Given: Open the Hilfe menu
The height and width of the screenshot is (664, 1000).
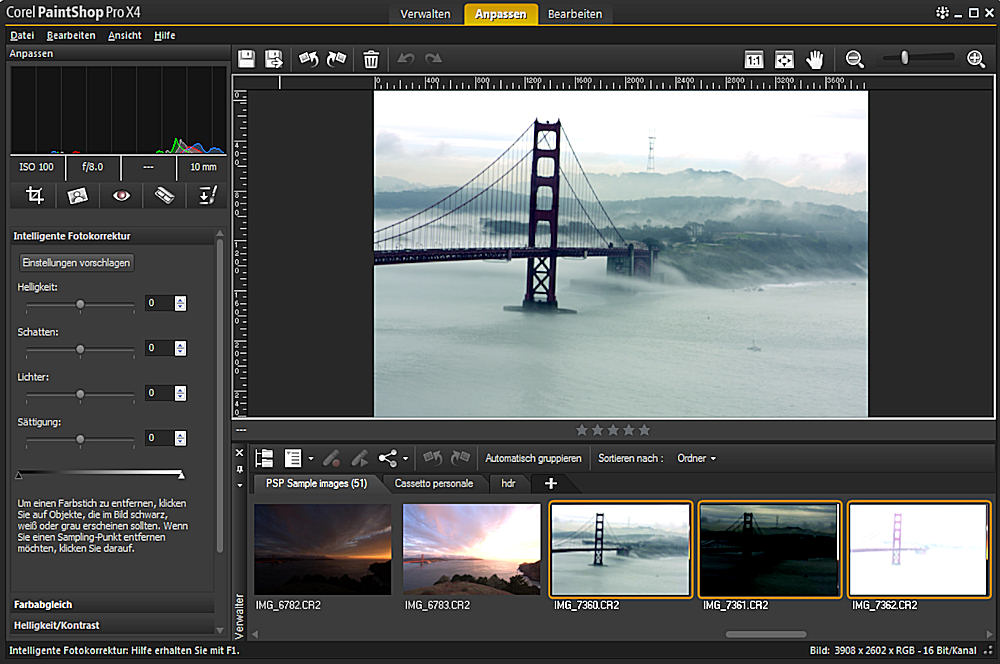Looking at the screenshot, I should click(x=165, y=36).
